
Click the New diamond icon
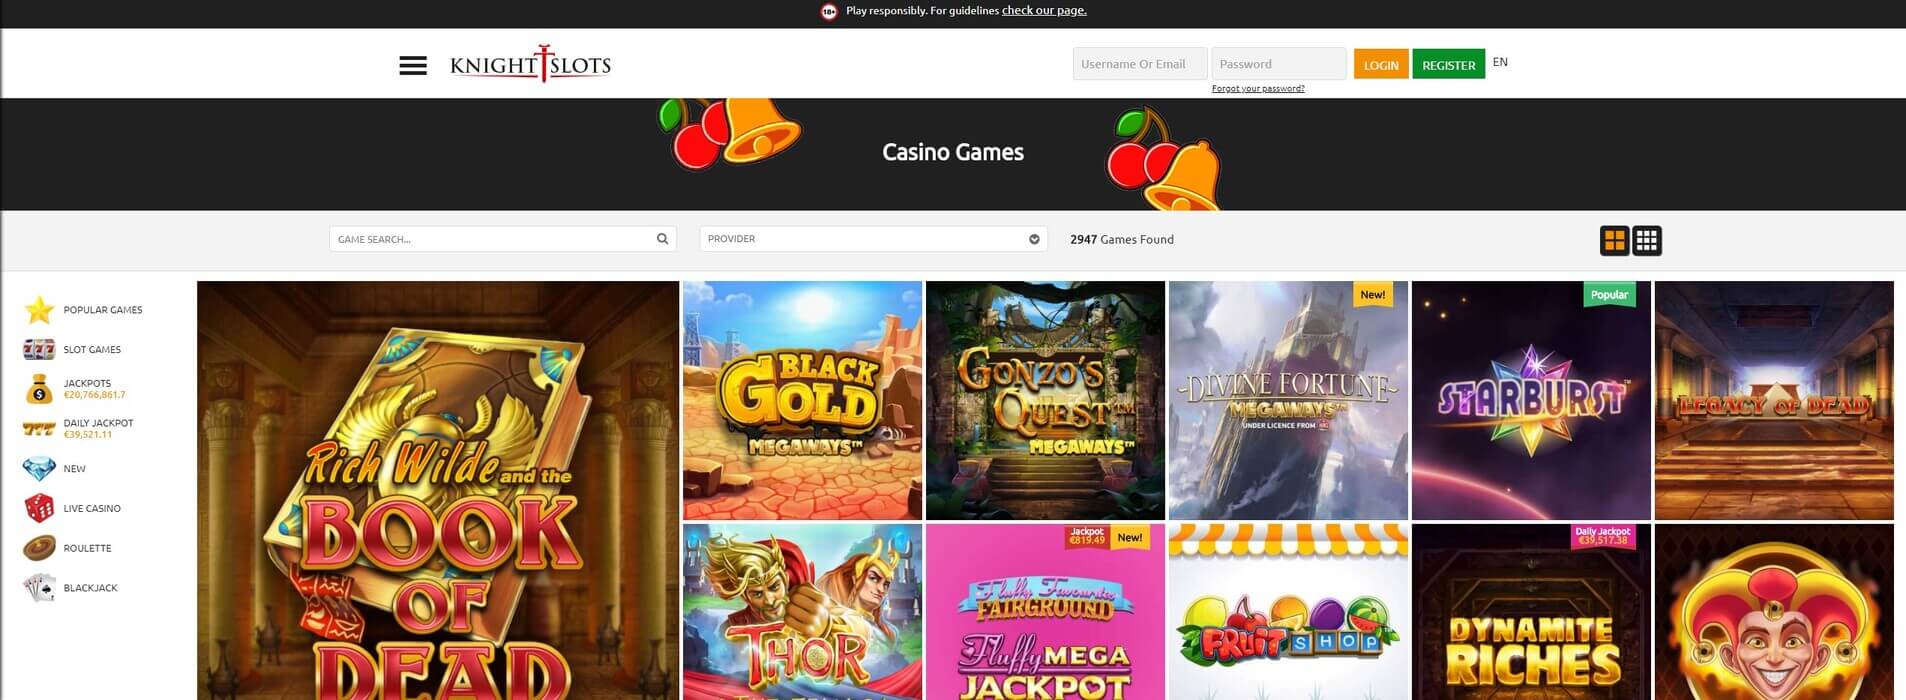39,469
